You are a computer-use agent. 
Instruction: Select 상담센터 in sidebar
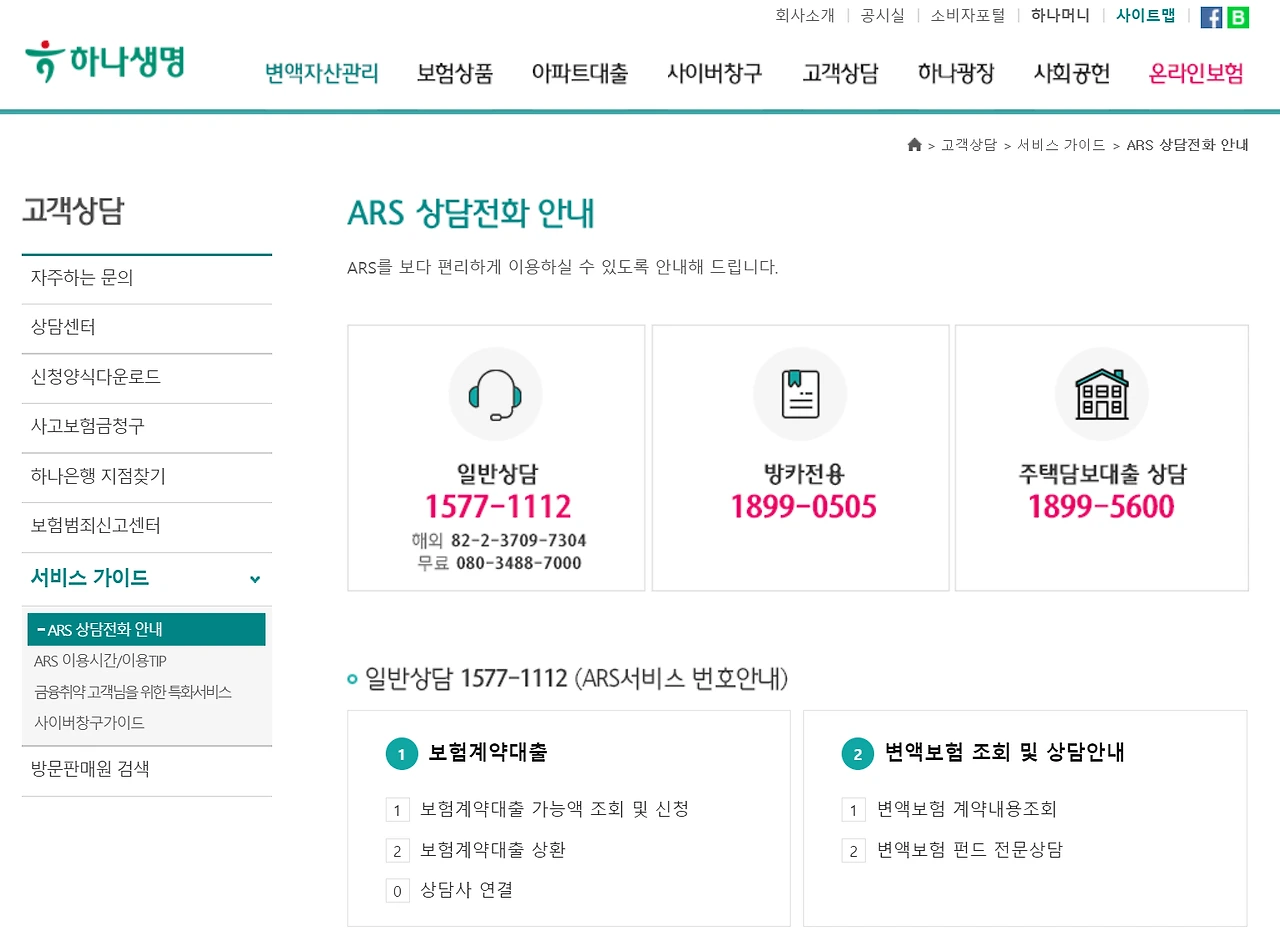tap(147, 329)
